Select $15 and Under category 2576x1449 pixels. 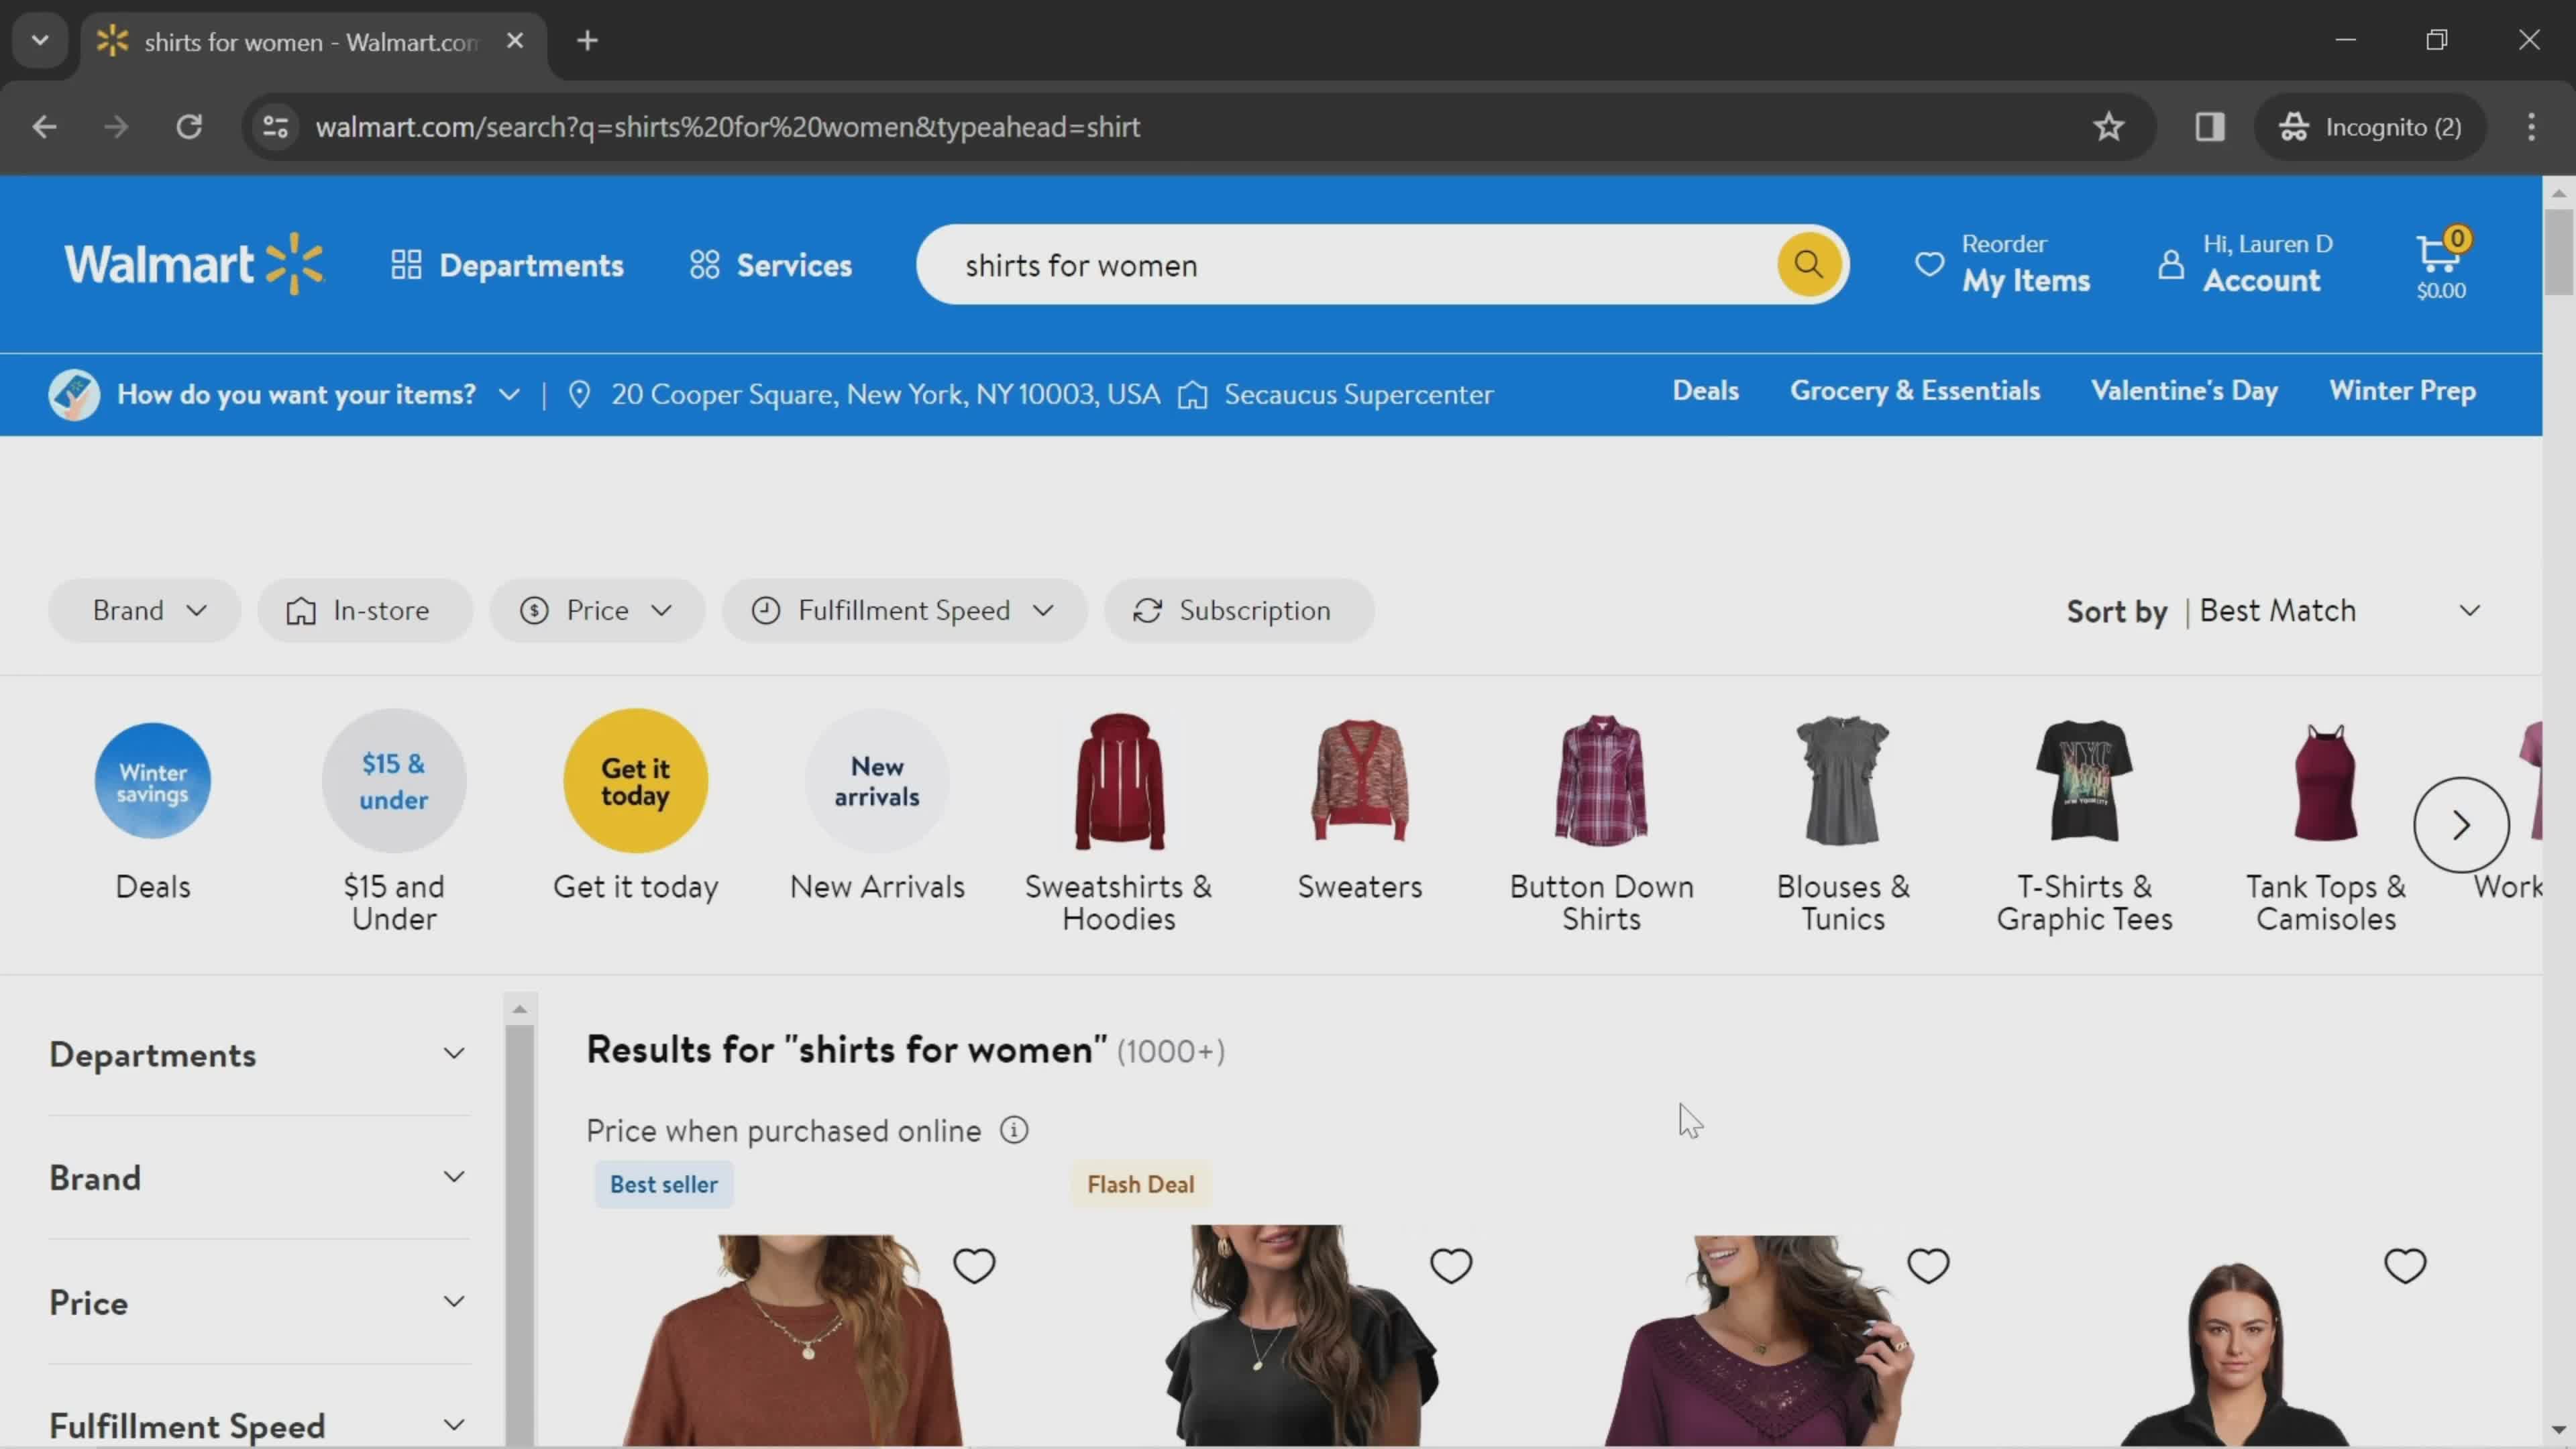coord(394,822)
